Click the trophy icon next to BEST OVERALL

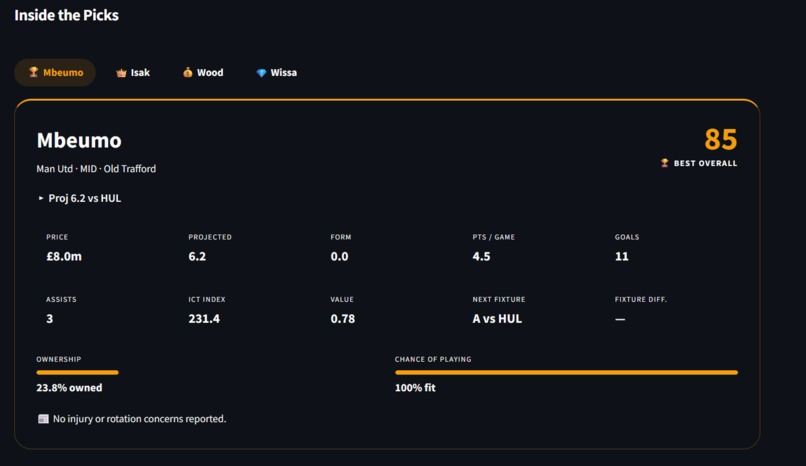[x=665, y=163]
